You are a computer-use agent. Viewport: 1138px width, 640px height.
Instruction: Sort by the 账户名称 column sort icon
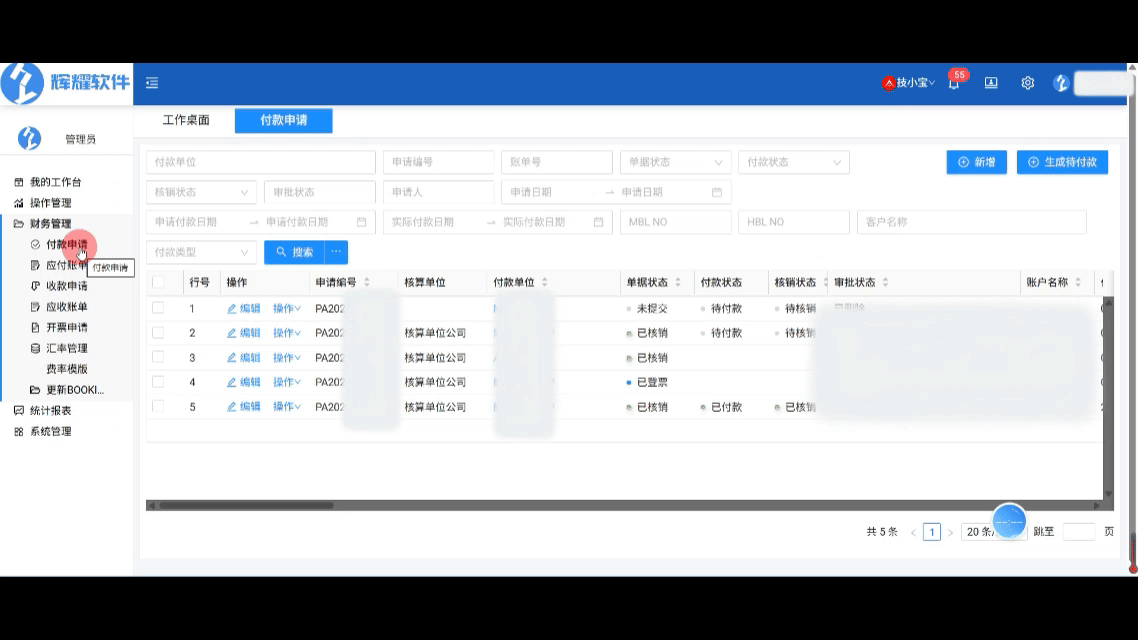tap(1078, 282)
